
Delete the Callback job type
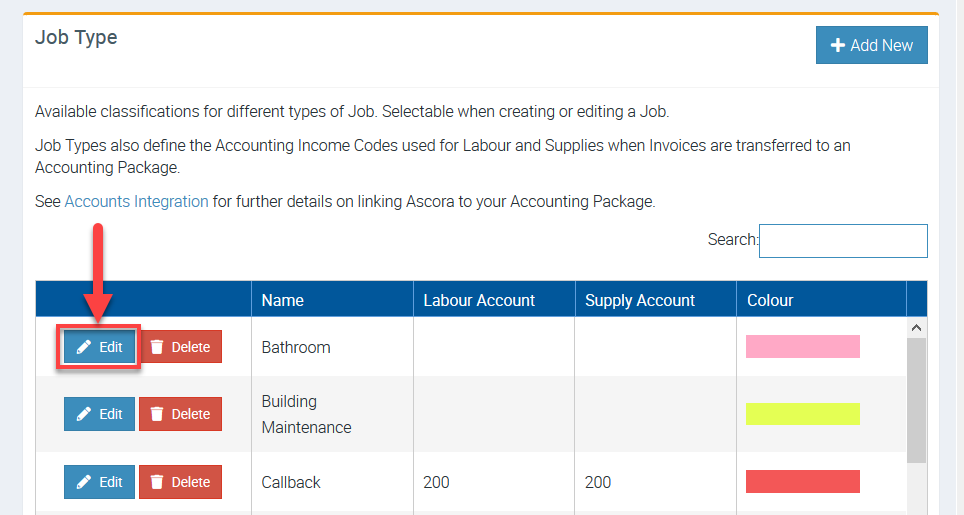[x=180, y=482]
